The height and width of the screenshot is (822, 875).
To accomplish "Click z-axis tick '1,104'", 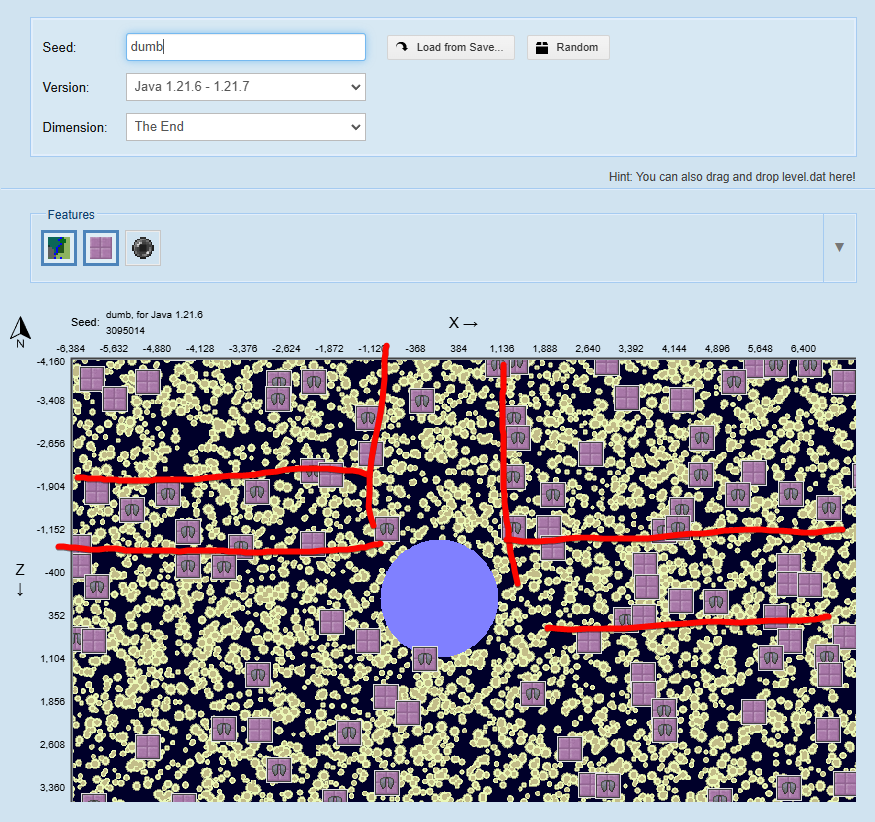I will tap(52, 658).
